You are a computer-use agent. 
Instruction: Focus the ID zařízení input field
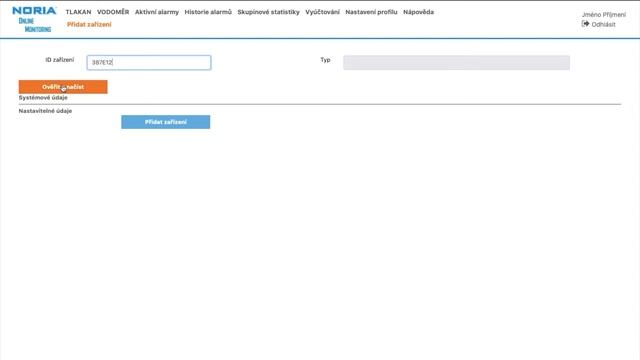(x=149, y=62)
